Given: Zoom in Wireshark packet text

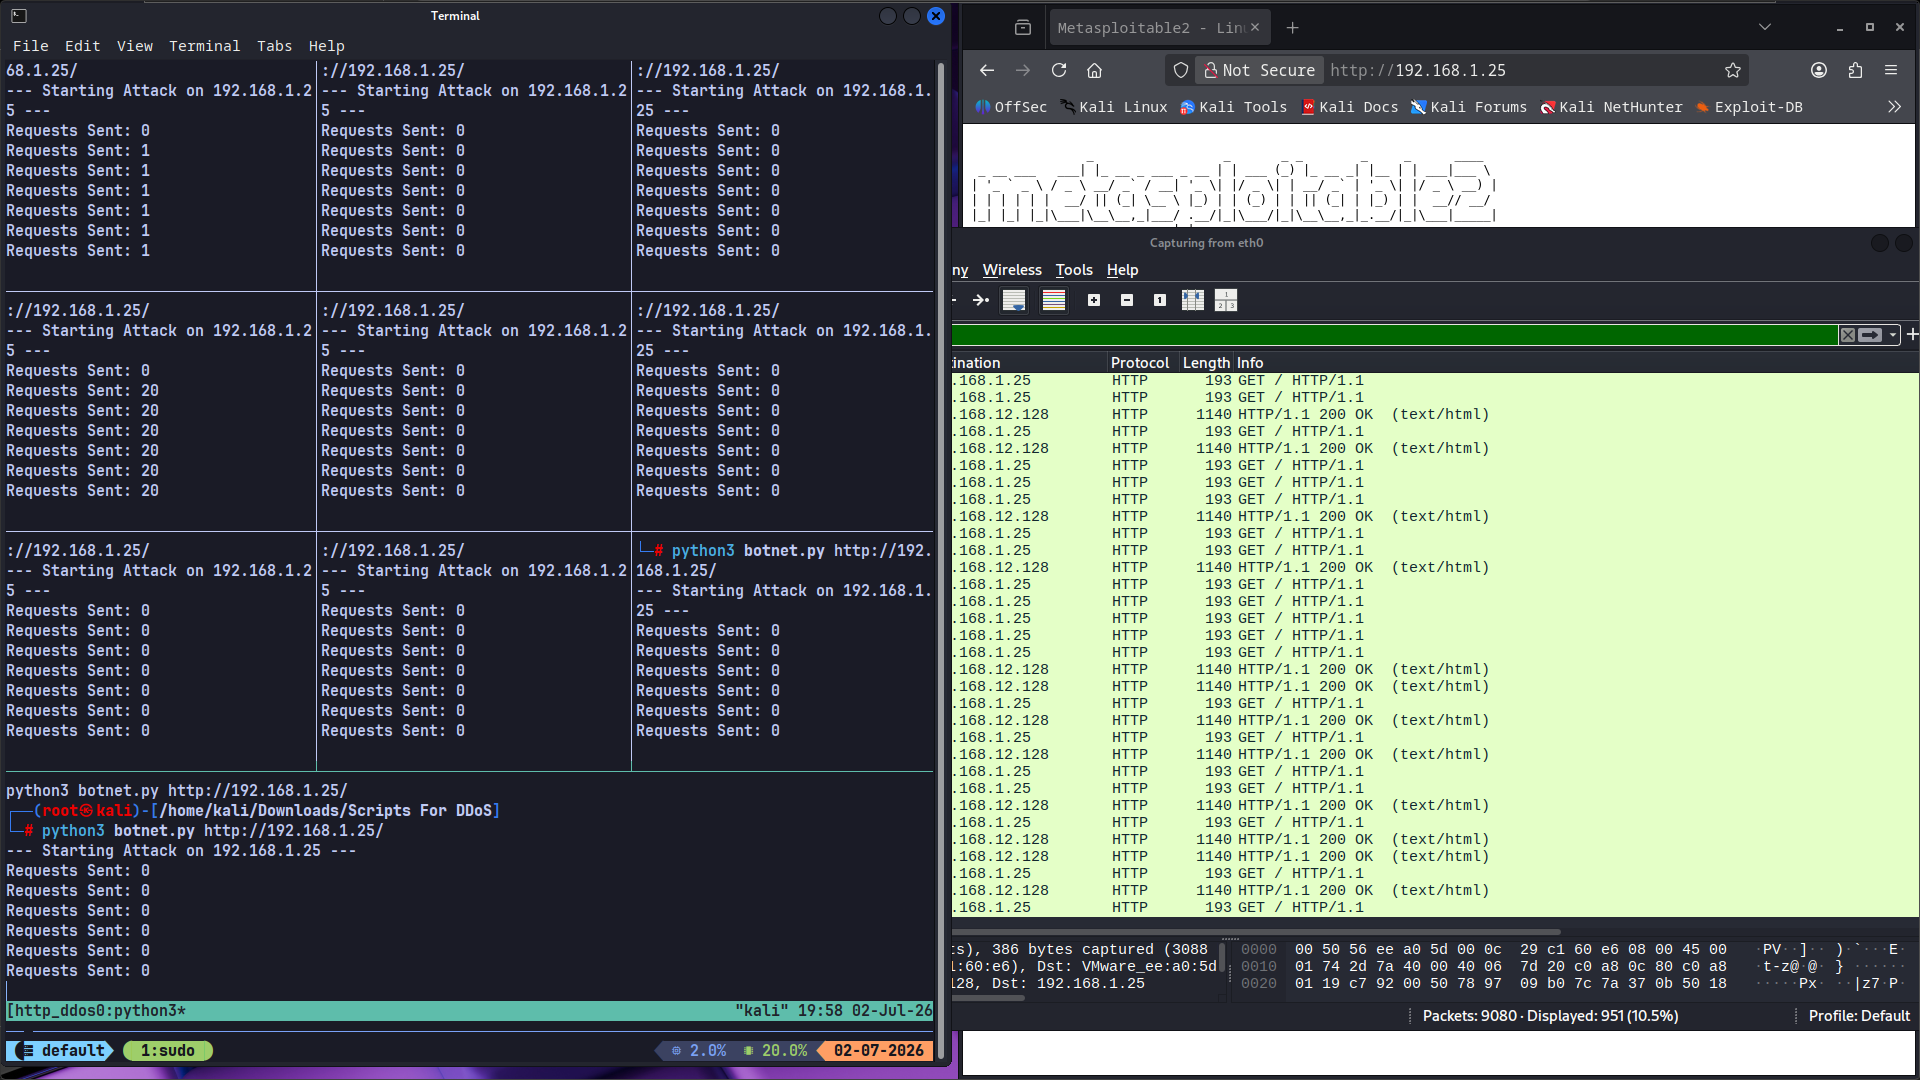Looking at the screenshot, I should pyautogui.click(x=1094, y=300).
